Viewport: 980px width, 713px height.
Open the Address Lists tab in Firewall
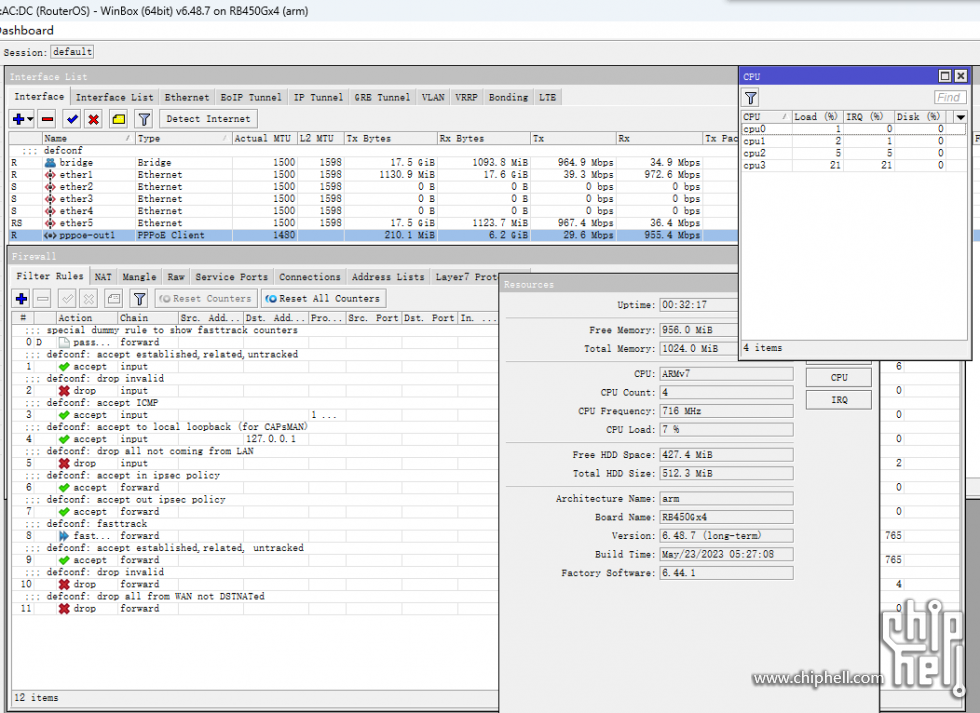click(x=388, y=277)
